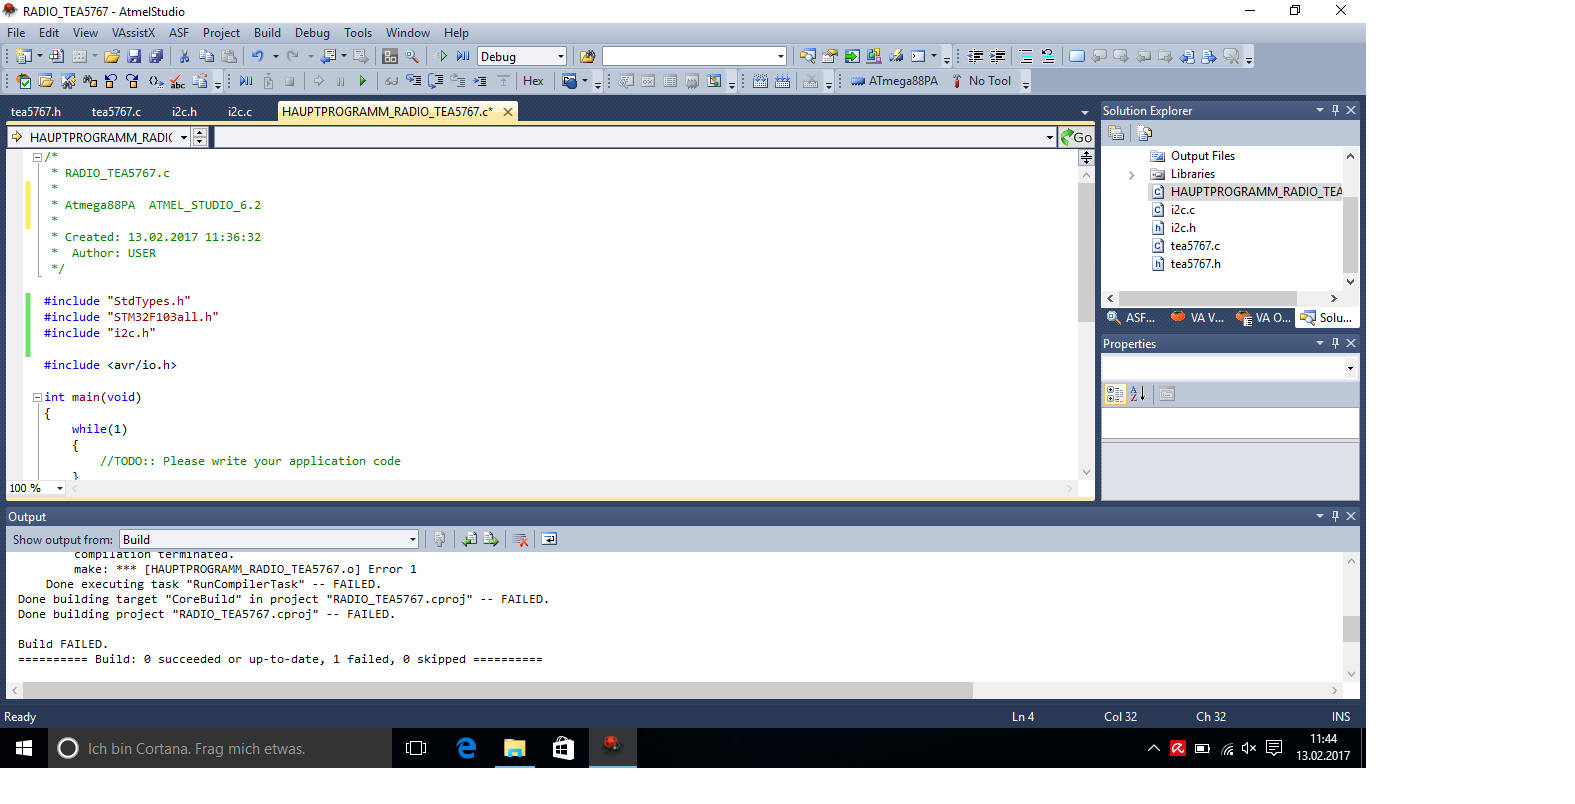
Task: Click the Solution Explorer horizontal scrollbar
Action: point(1208,298)
